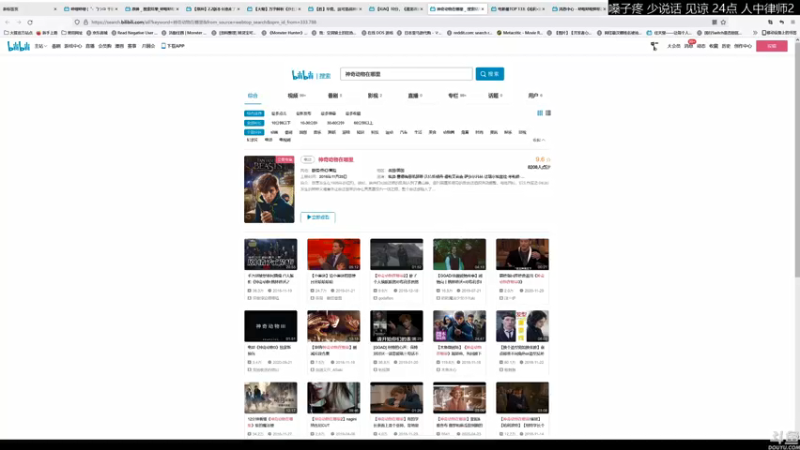This screenshot has height=450, width=800.
Task: Click the blue 搜索 search button
Action: point(490,74)
